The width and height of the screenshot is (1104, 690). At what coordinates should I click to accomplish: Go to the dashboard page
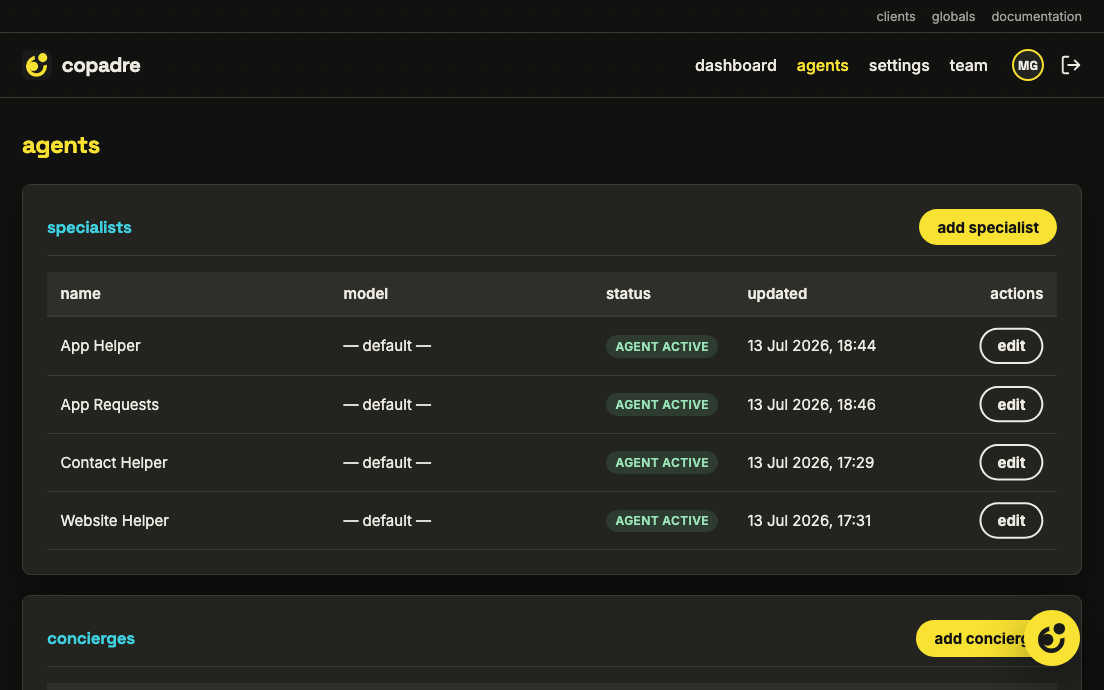point(735,65)
